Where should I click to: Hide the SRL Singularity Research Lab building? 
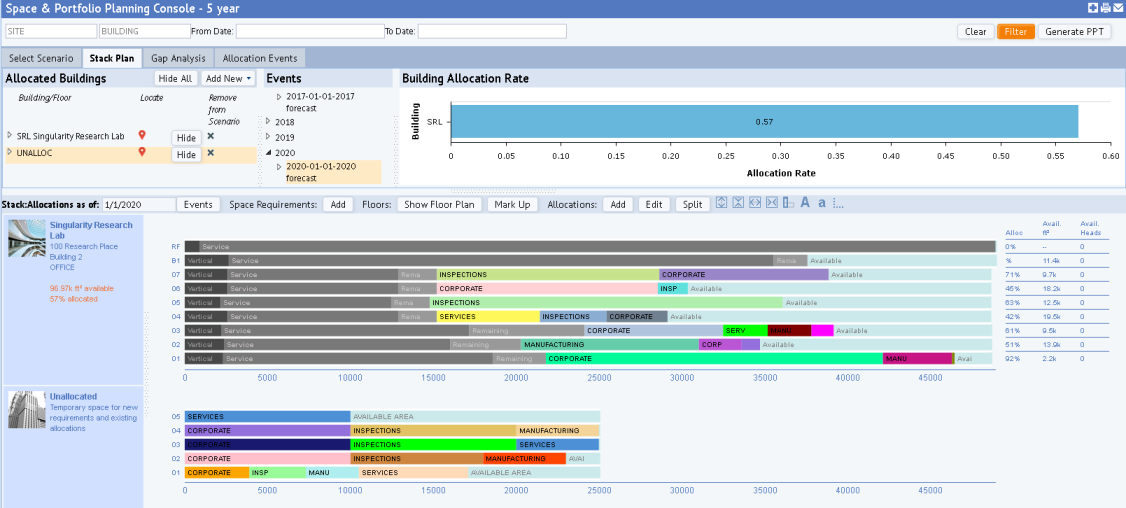tap(185, 138)
